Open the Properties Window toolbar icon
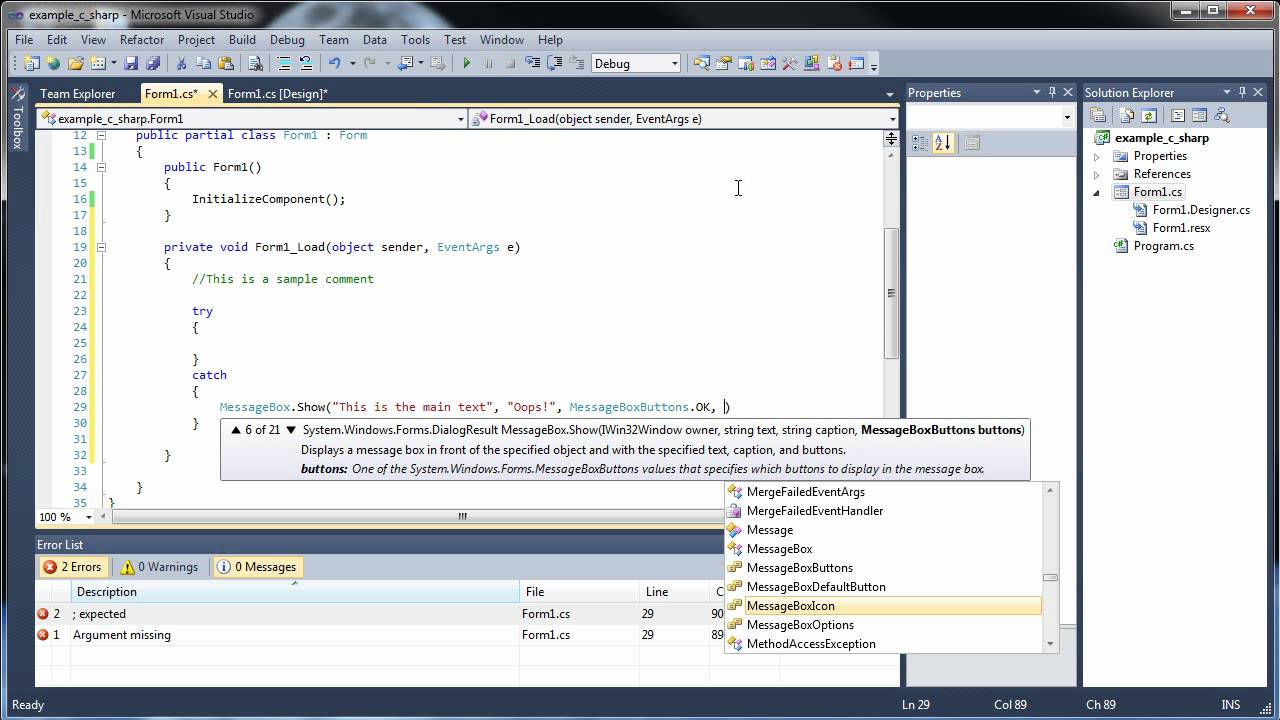 tap(723, 63)
